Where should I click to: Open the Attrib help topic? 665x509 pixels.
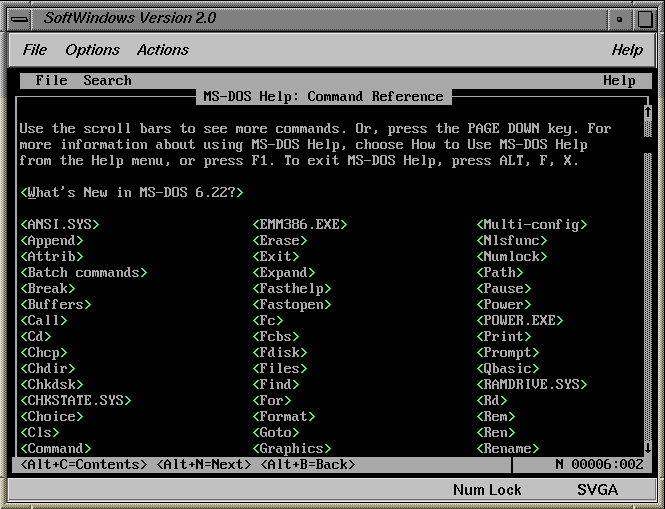(52, 257)
